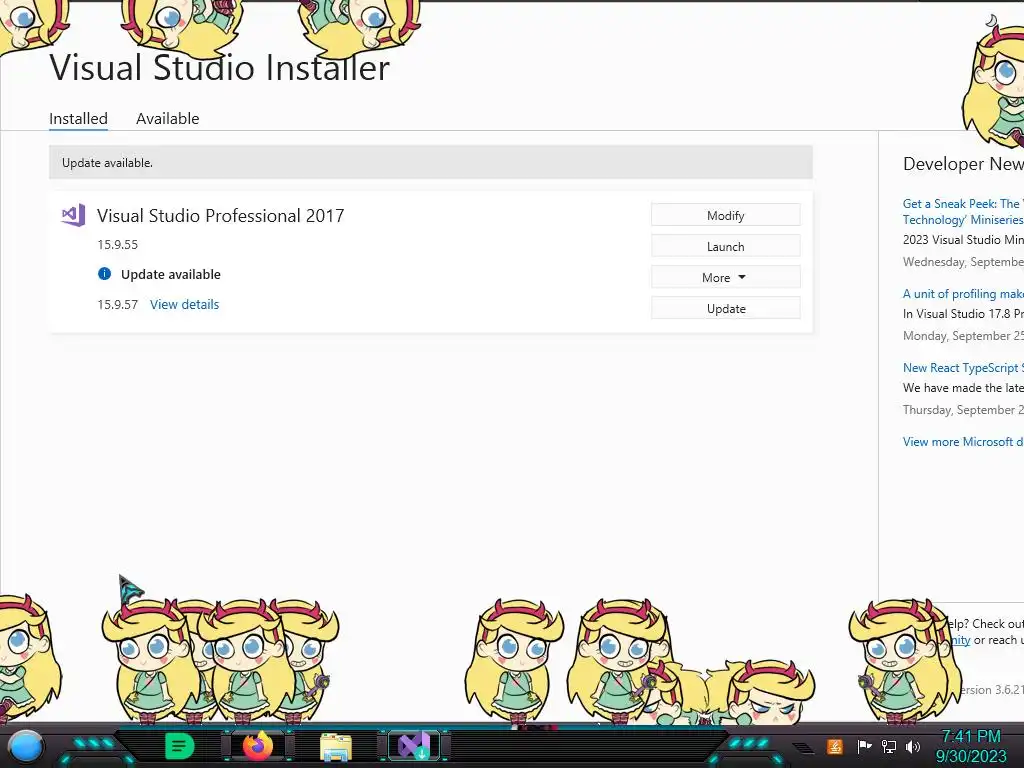Click the Launch button

tap(726, 247)
